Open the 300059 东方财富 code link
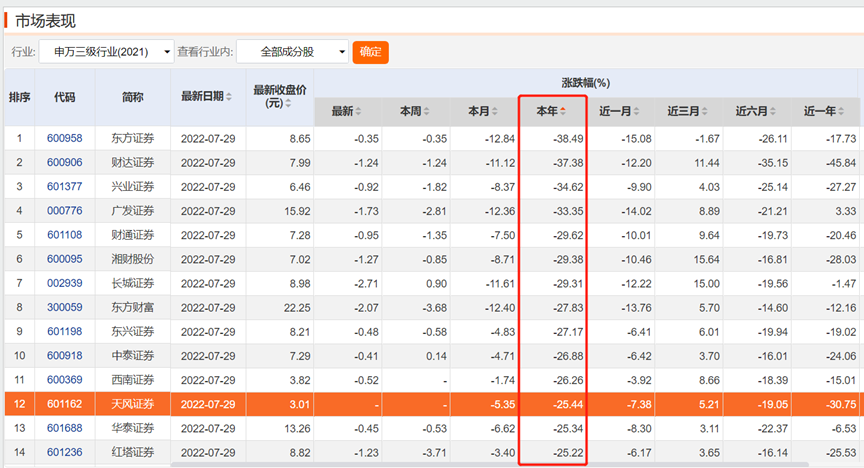Screen dimensions: 864x468 64,308
